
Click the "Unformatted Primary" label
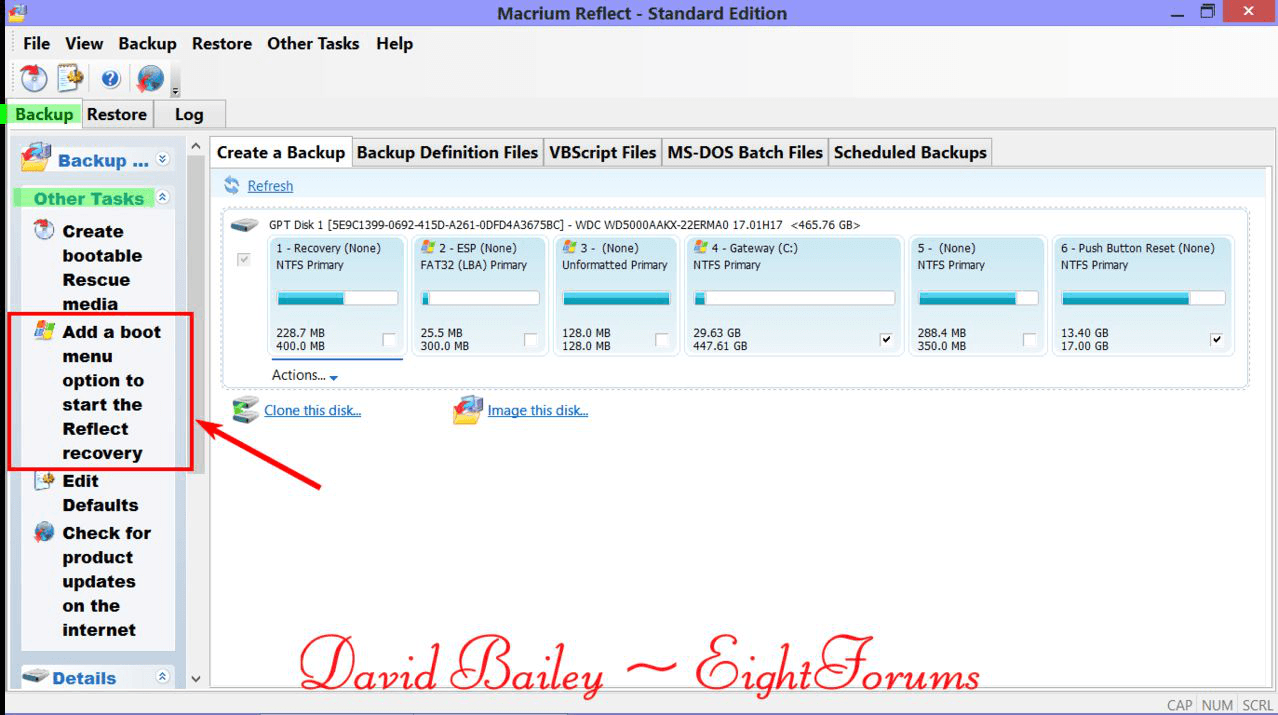point(614,265)
